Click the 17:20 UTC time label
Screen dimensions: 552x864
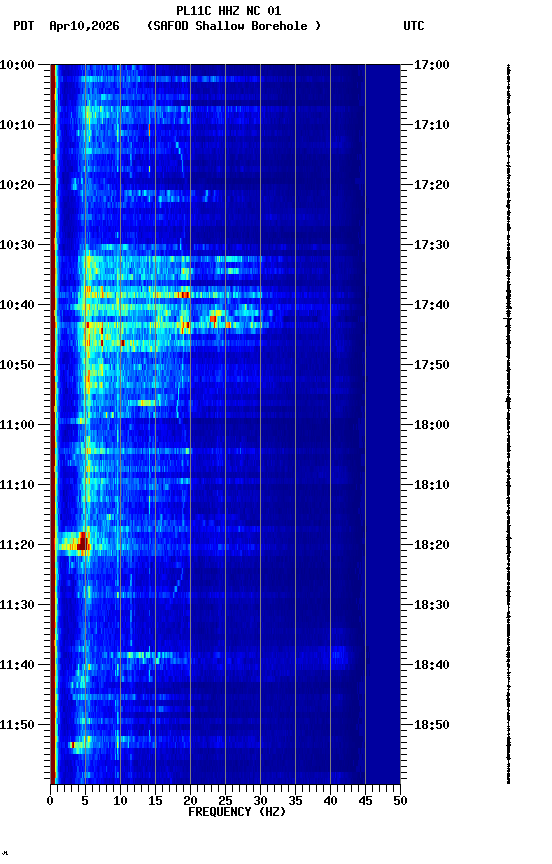[x=432, y=185]
